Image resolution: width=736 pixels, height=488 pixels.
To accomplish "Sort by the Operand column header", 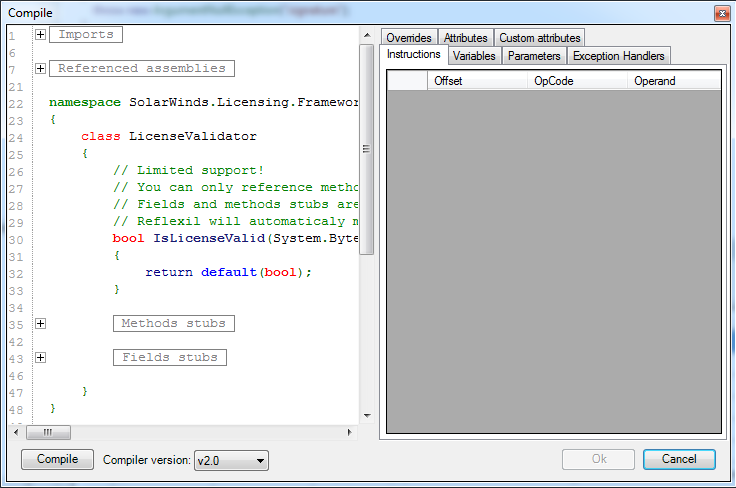I will point(674,81).
